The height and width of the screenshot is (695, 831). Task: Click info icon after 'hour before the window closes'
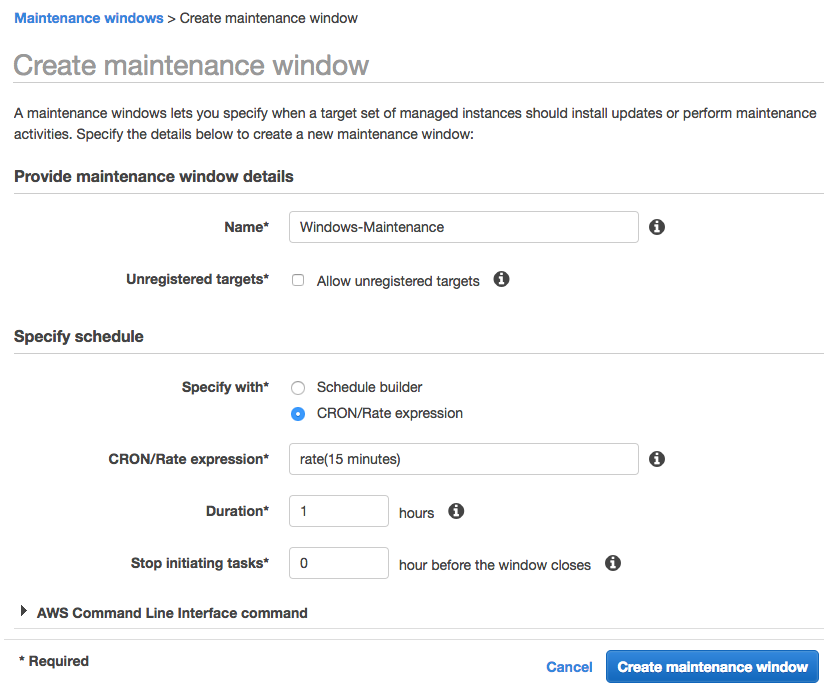coord(613,563)
